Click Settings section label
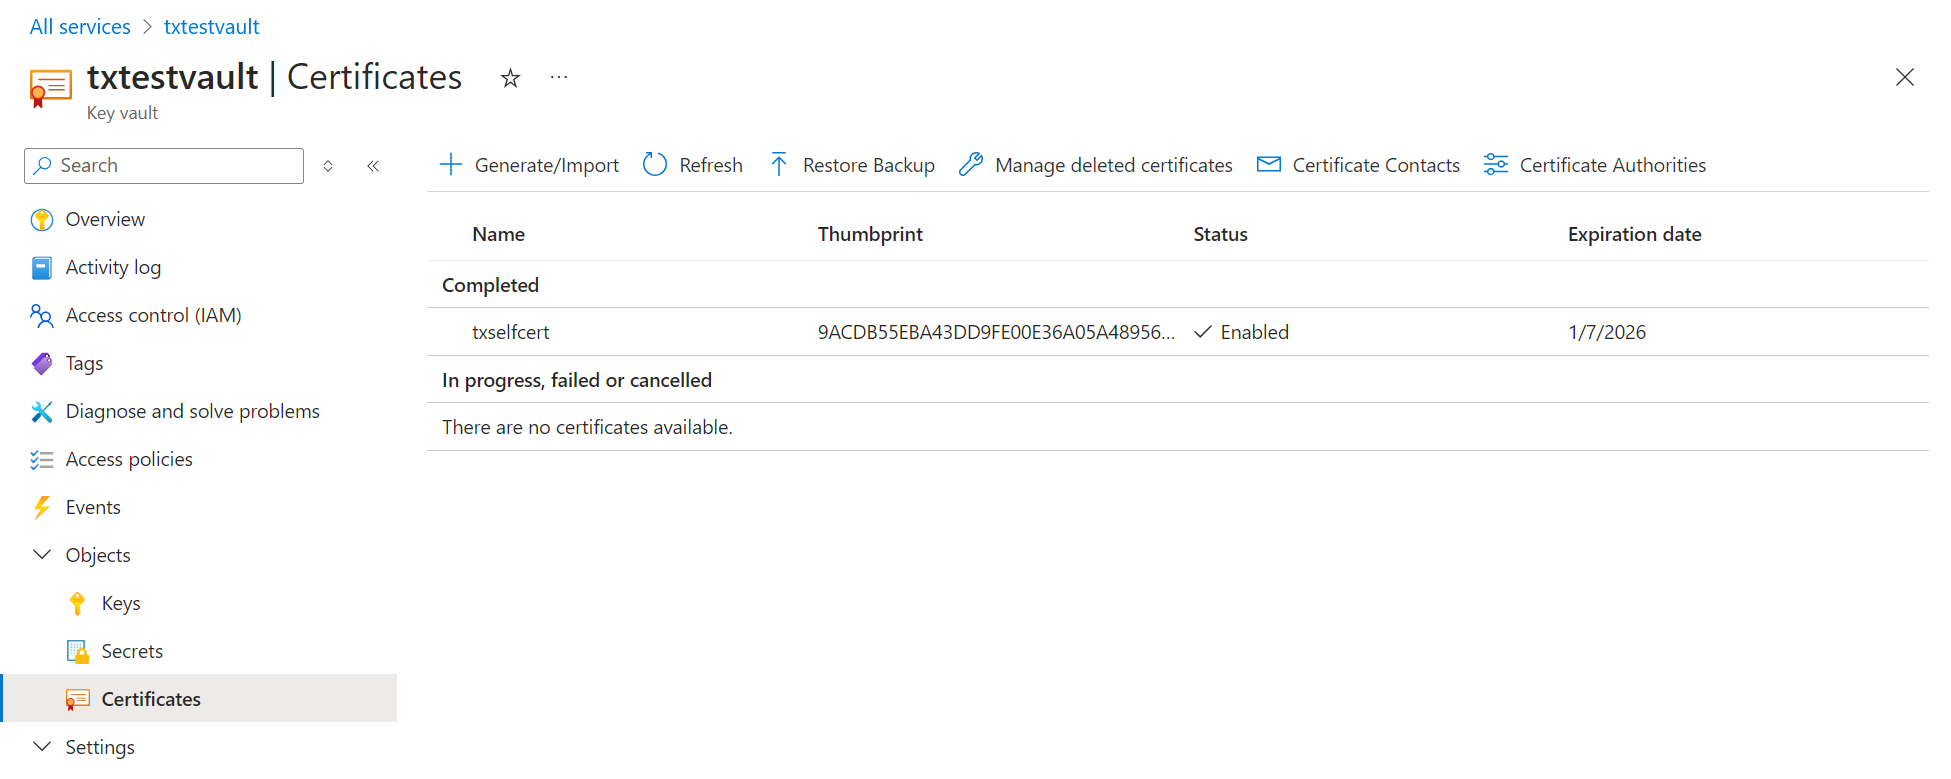Image resolution: width=1951 pixels, height=779 pixels. (100, 747)
